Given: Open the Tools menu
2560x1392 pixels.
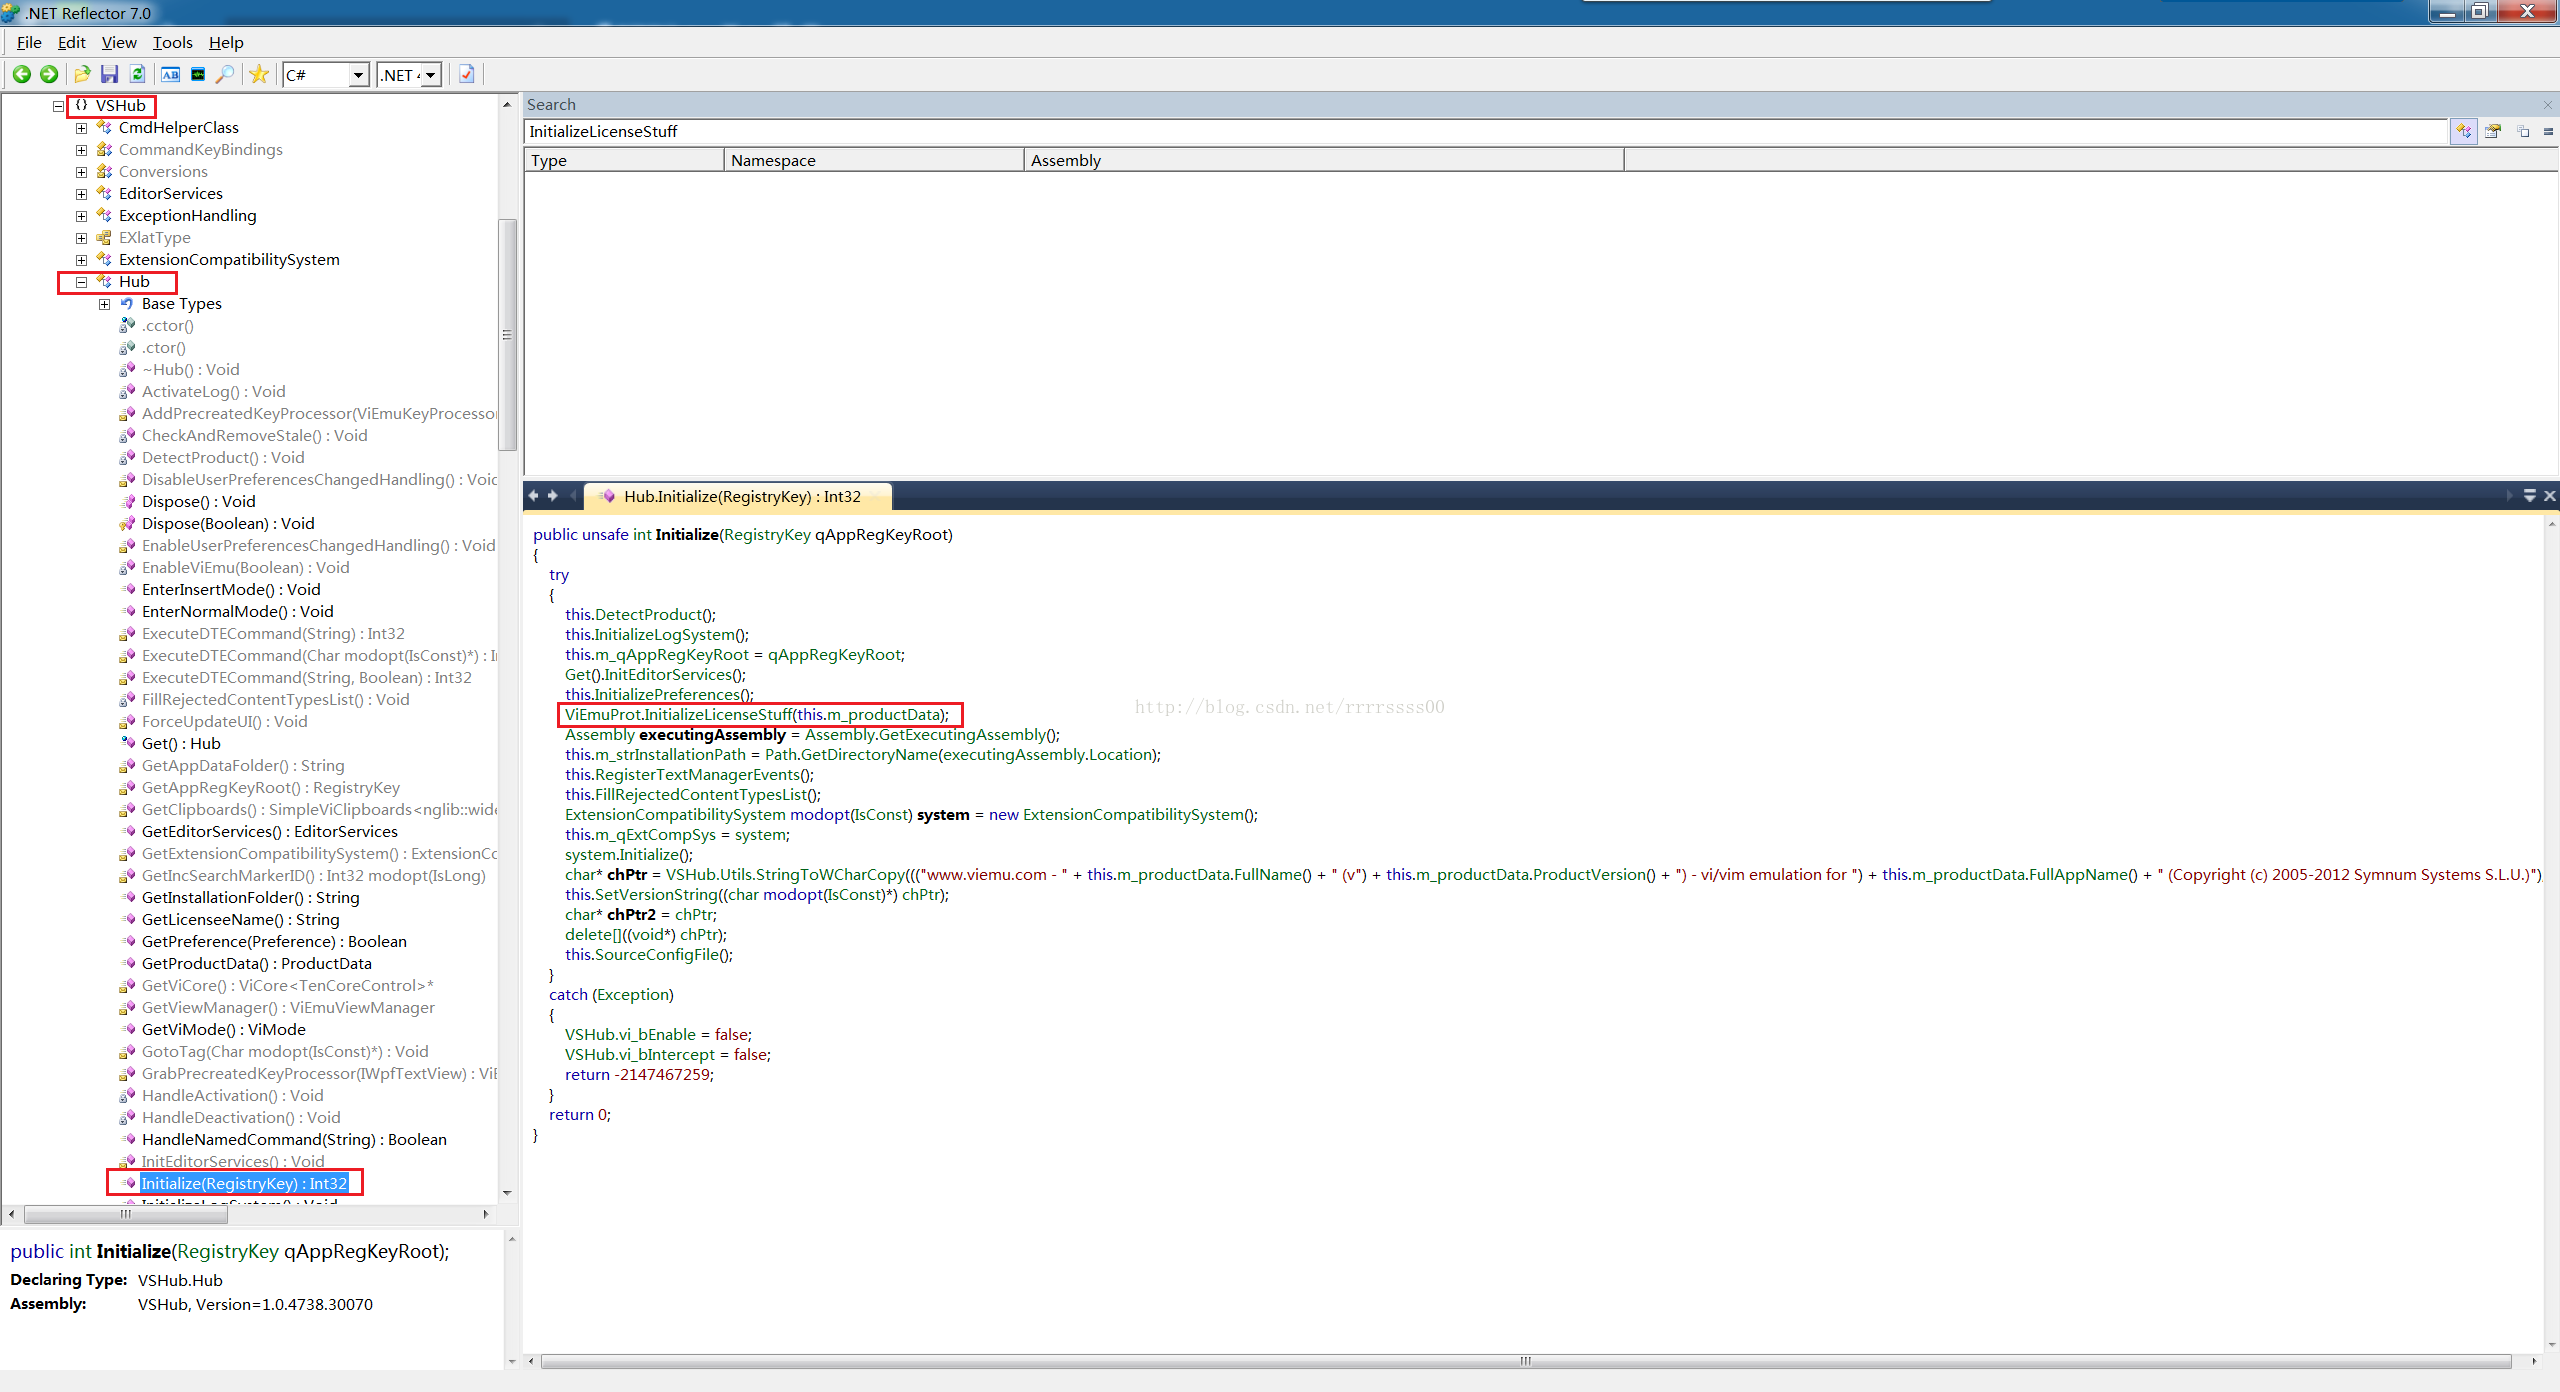Looking at the screenshot, I should (x=172, y=42).
